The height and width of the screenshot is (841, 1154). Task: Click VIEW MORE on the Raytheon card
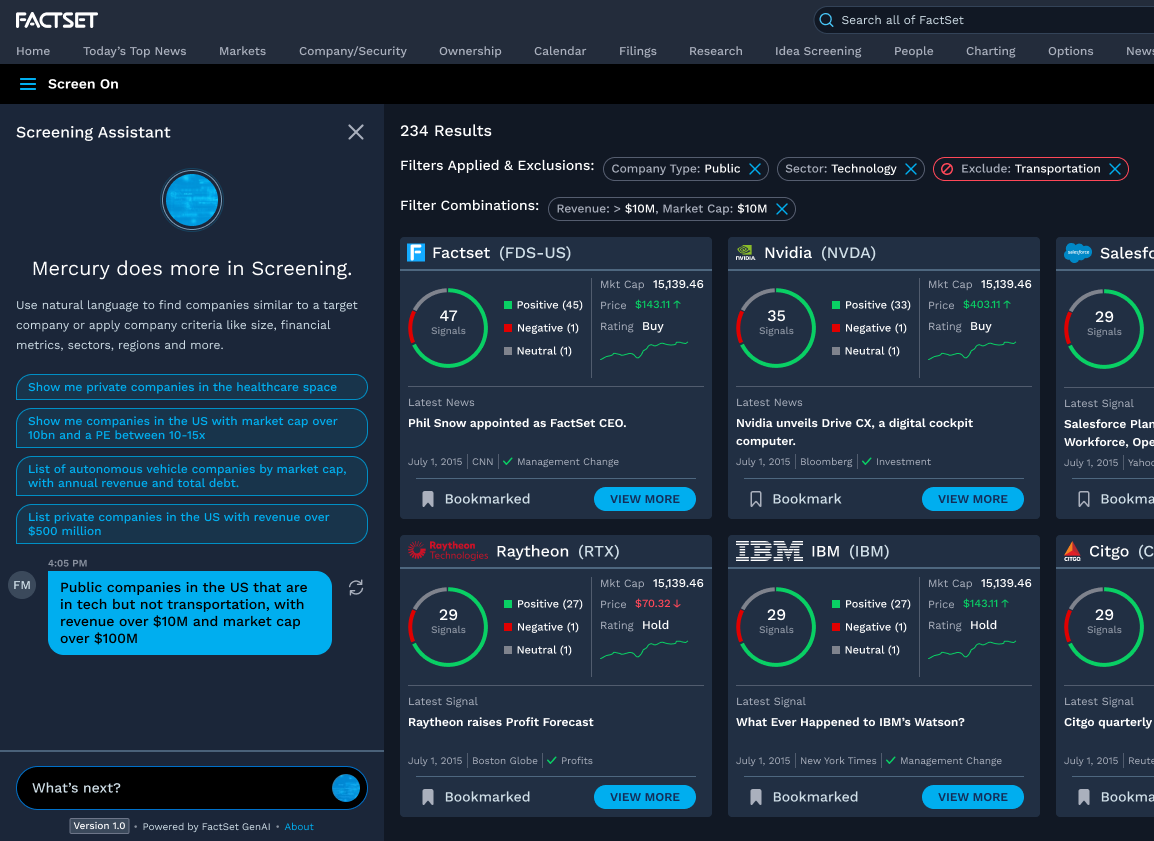coord(645,797)
